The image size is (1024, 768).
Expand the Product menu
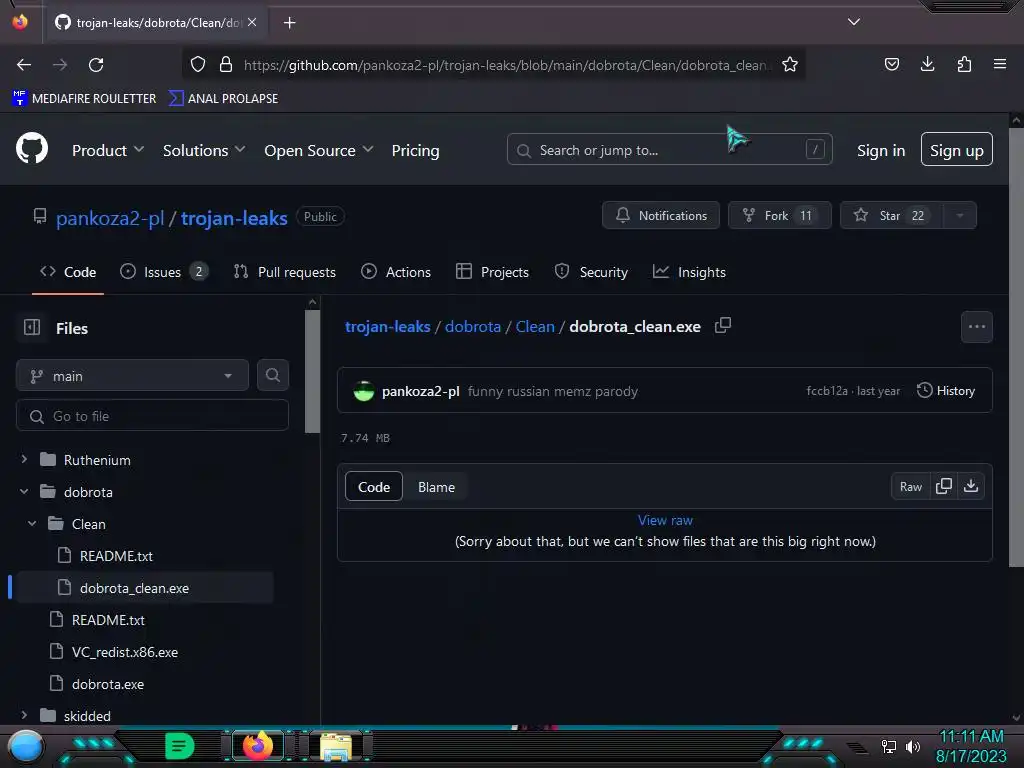[x=108, y=150]
